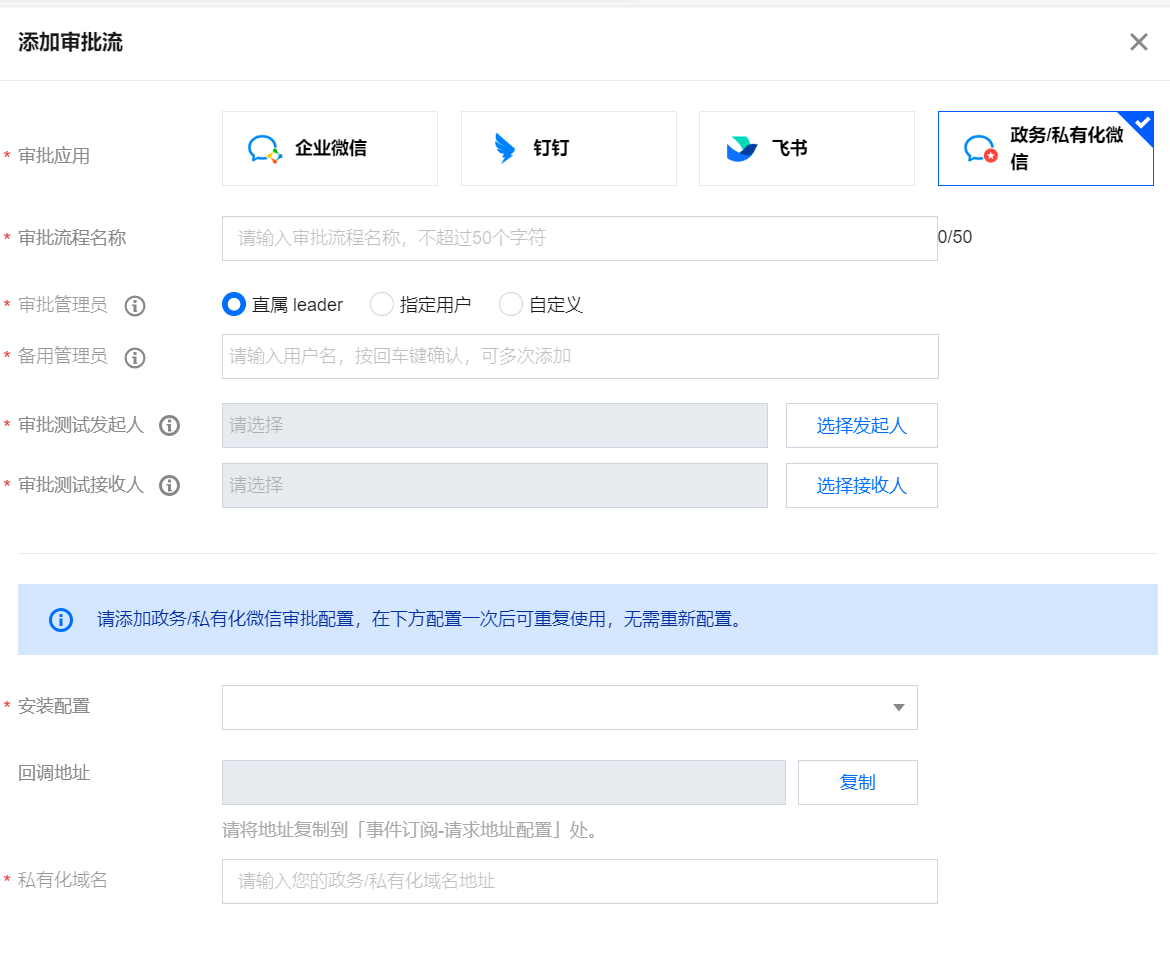The height and width of the screenshot is (960, 1170).
Task: Click the disabled 审批测试接收人 field
Action: point(495,486)
